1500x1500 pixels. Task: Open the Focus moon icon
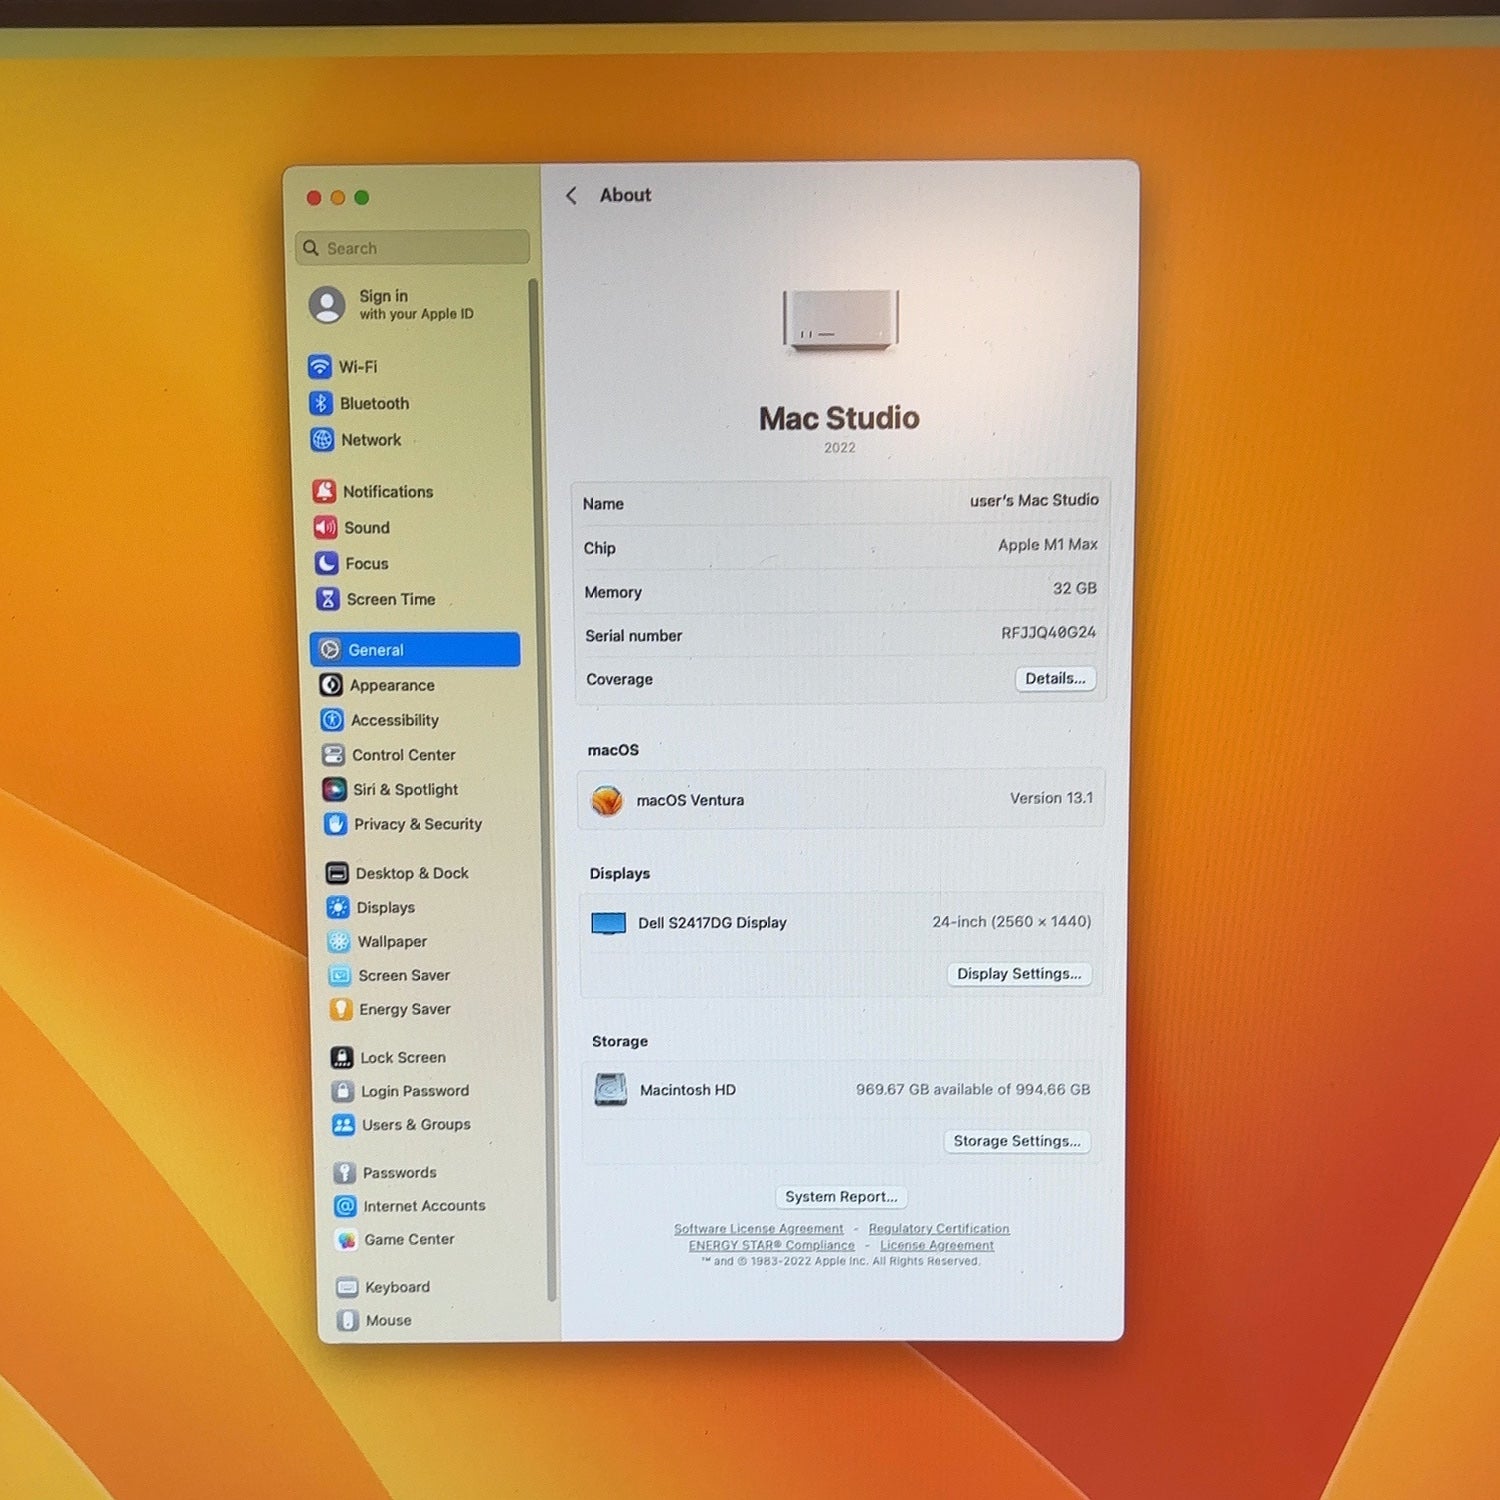[x=326, y=563]
